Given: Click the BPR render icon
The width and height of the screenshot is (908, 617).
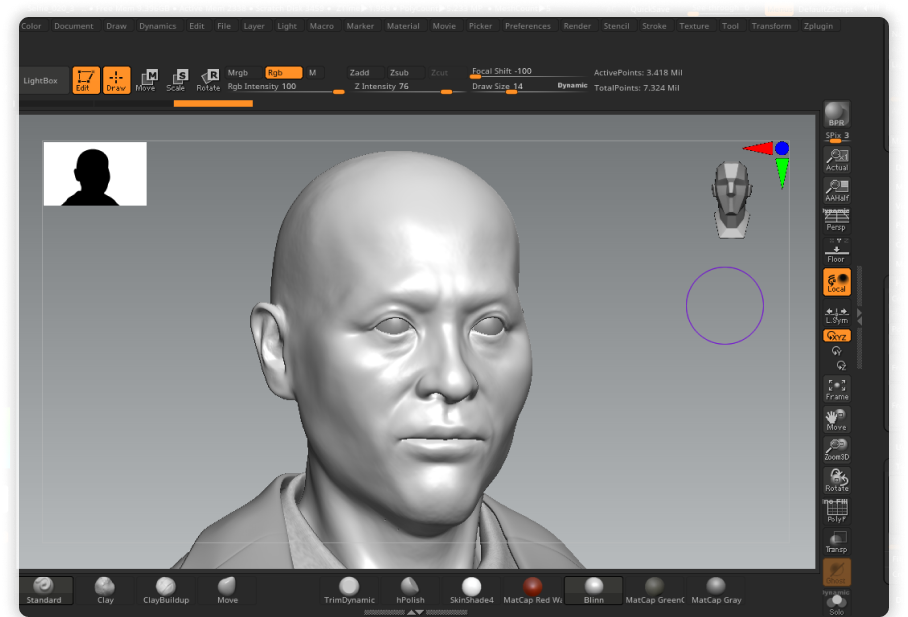Looking at the screenshot, I should click(837, 115).
